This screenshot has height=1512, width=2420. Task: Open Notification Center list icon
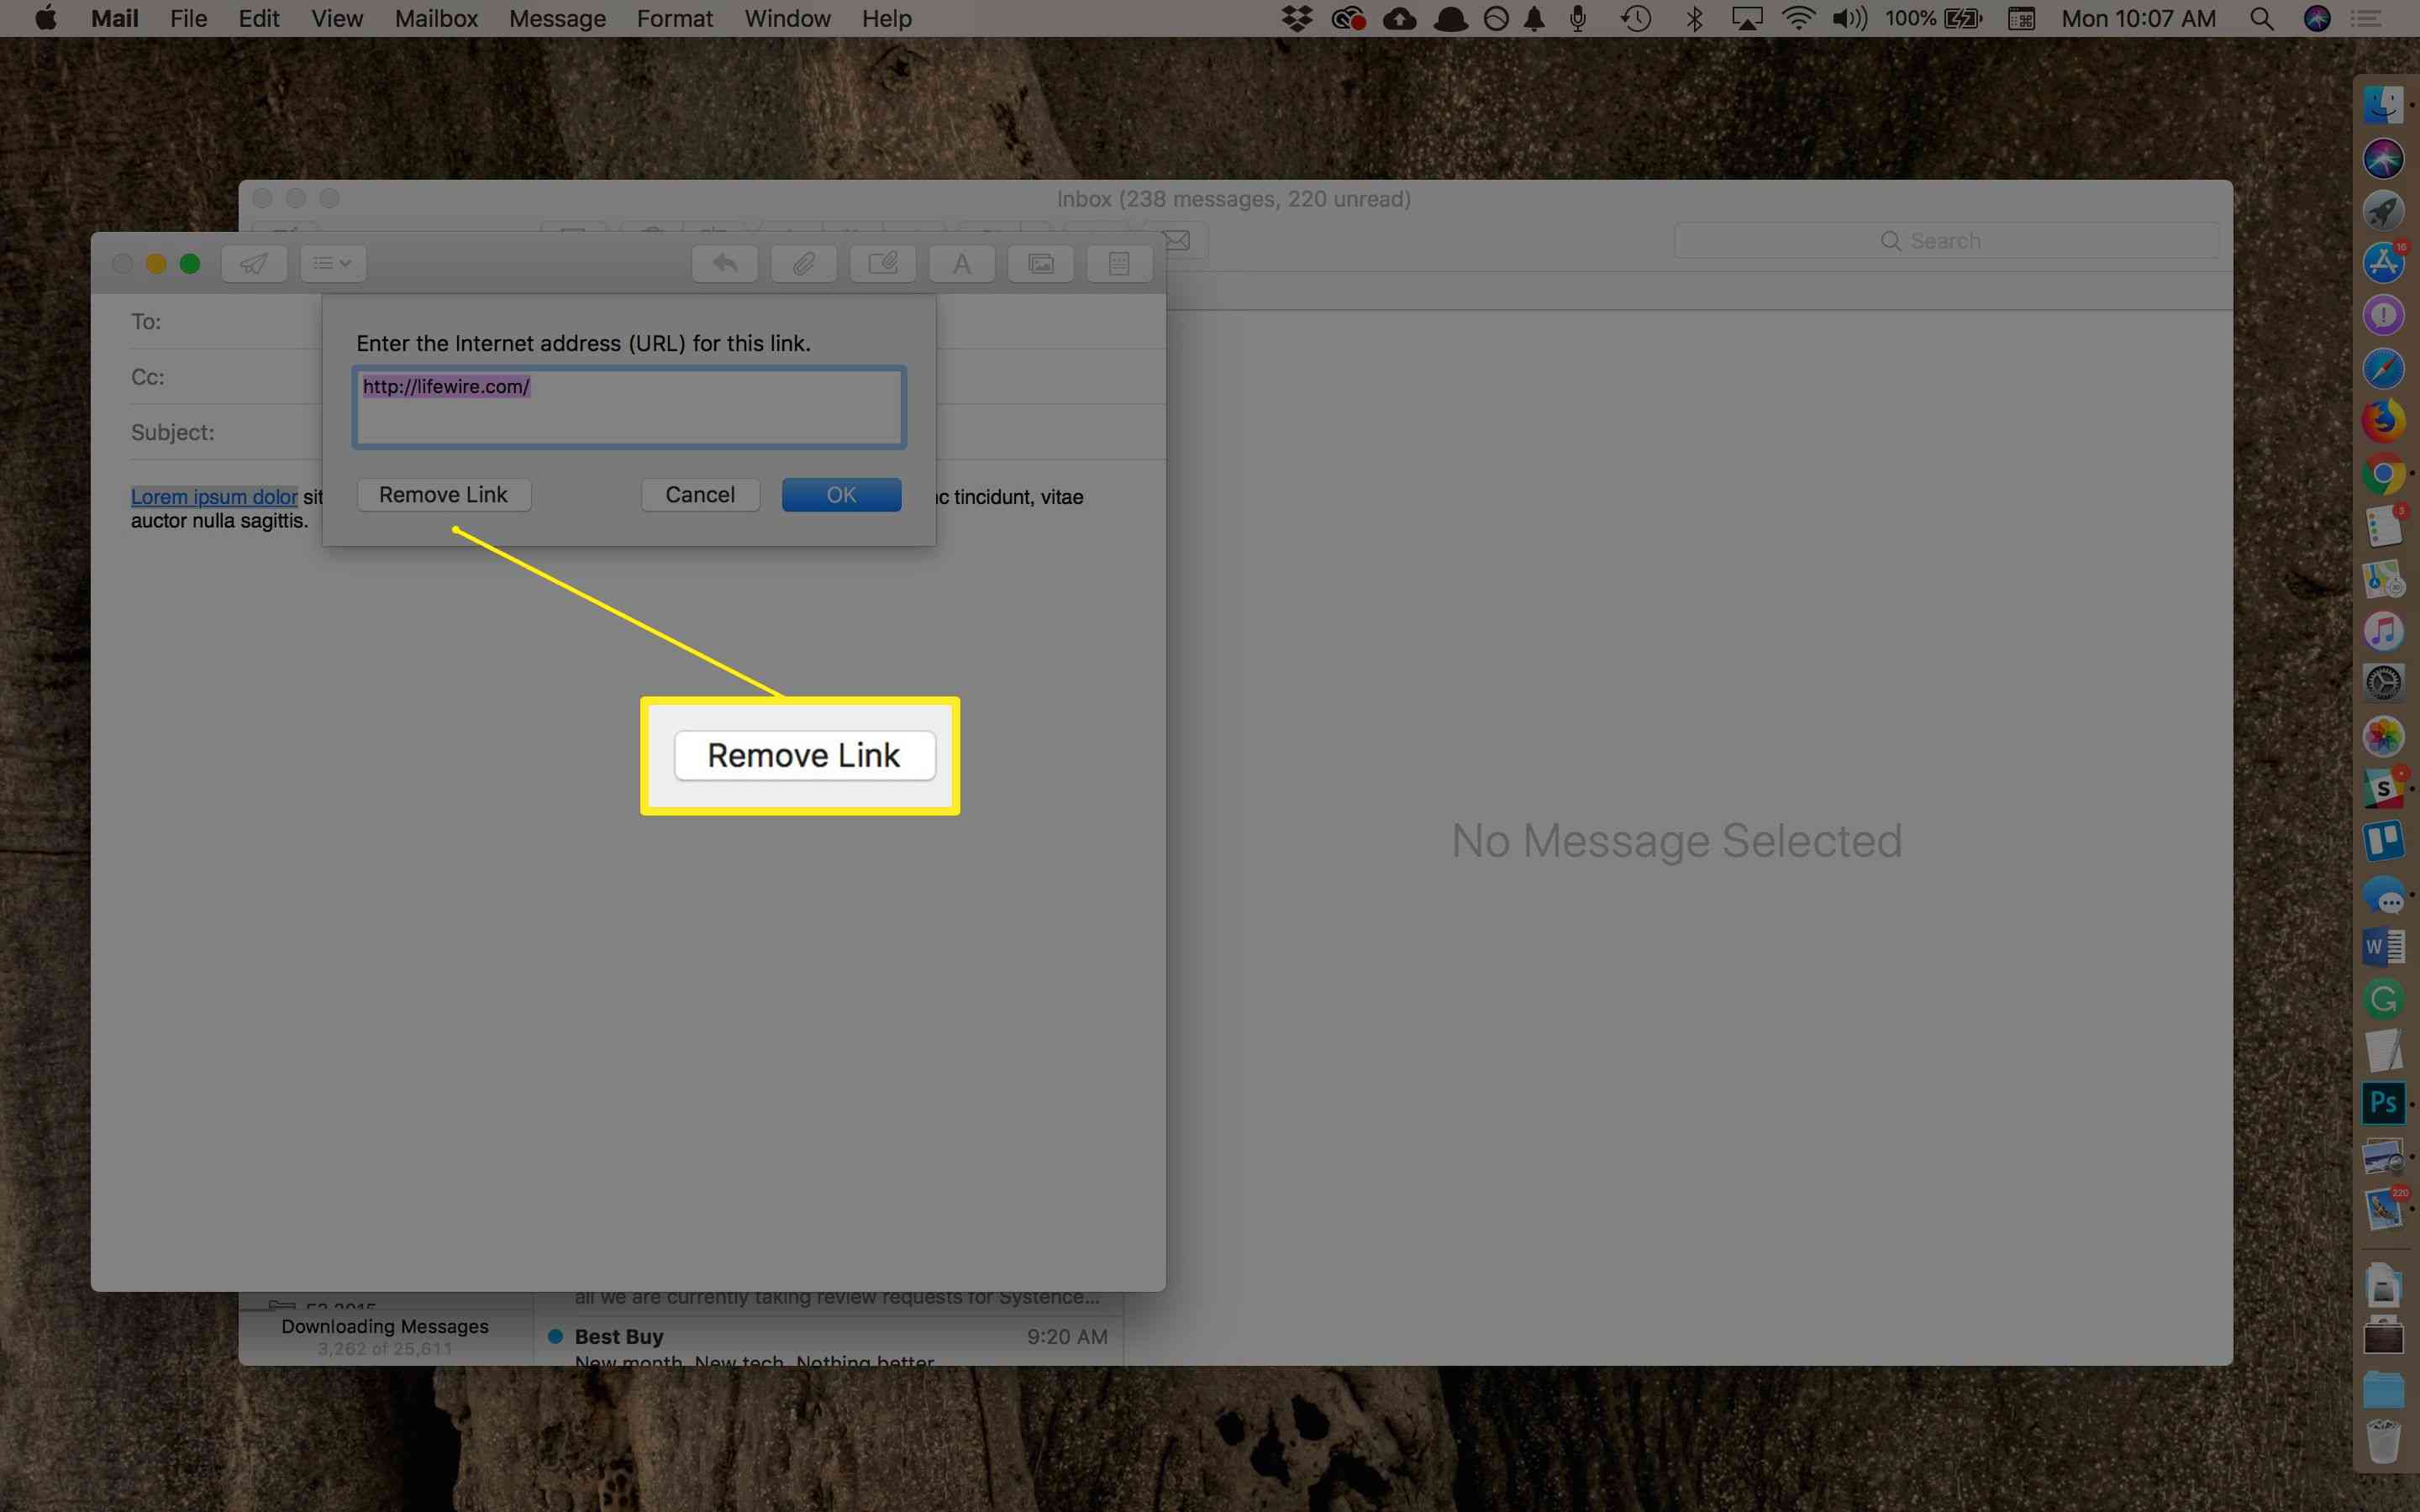[x=2366, y=18]
